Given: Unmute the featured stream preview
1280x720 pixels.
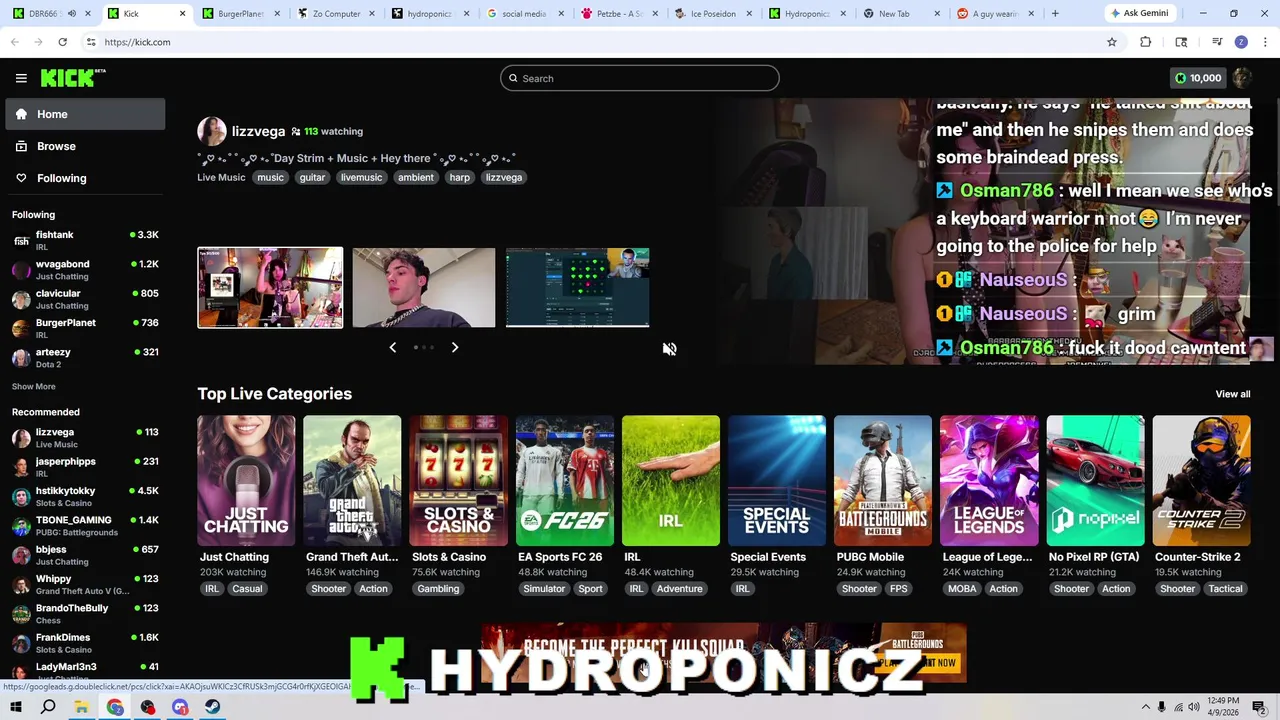Looking at the screenshot, I should coord(669,348).
